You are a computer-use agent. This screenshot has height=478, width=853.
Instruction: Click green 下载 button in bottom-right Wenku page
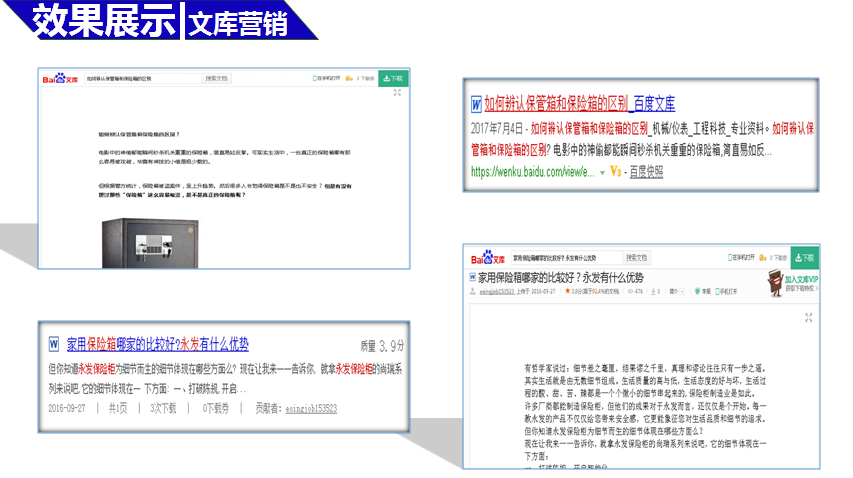(805, 258)
